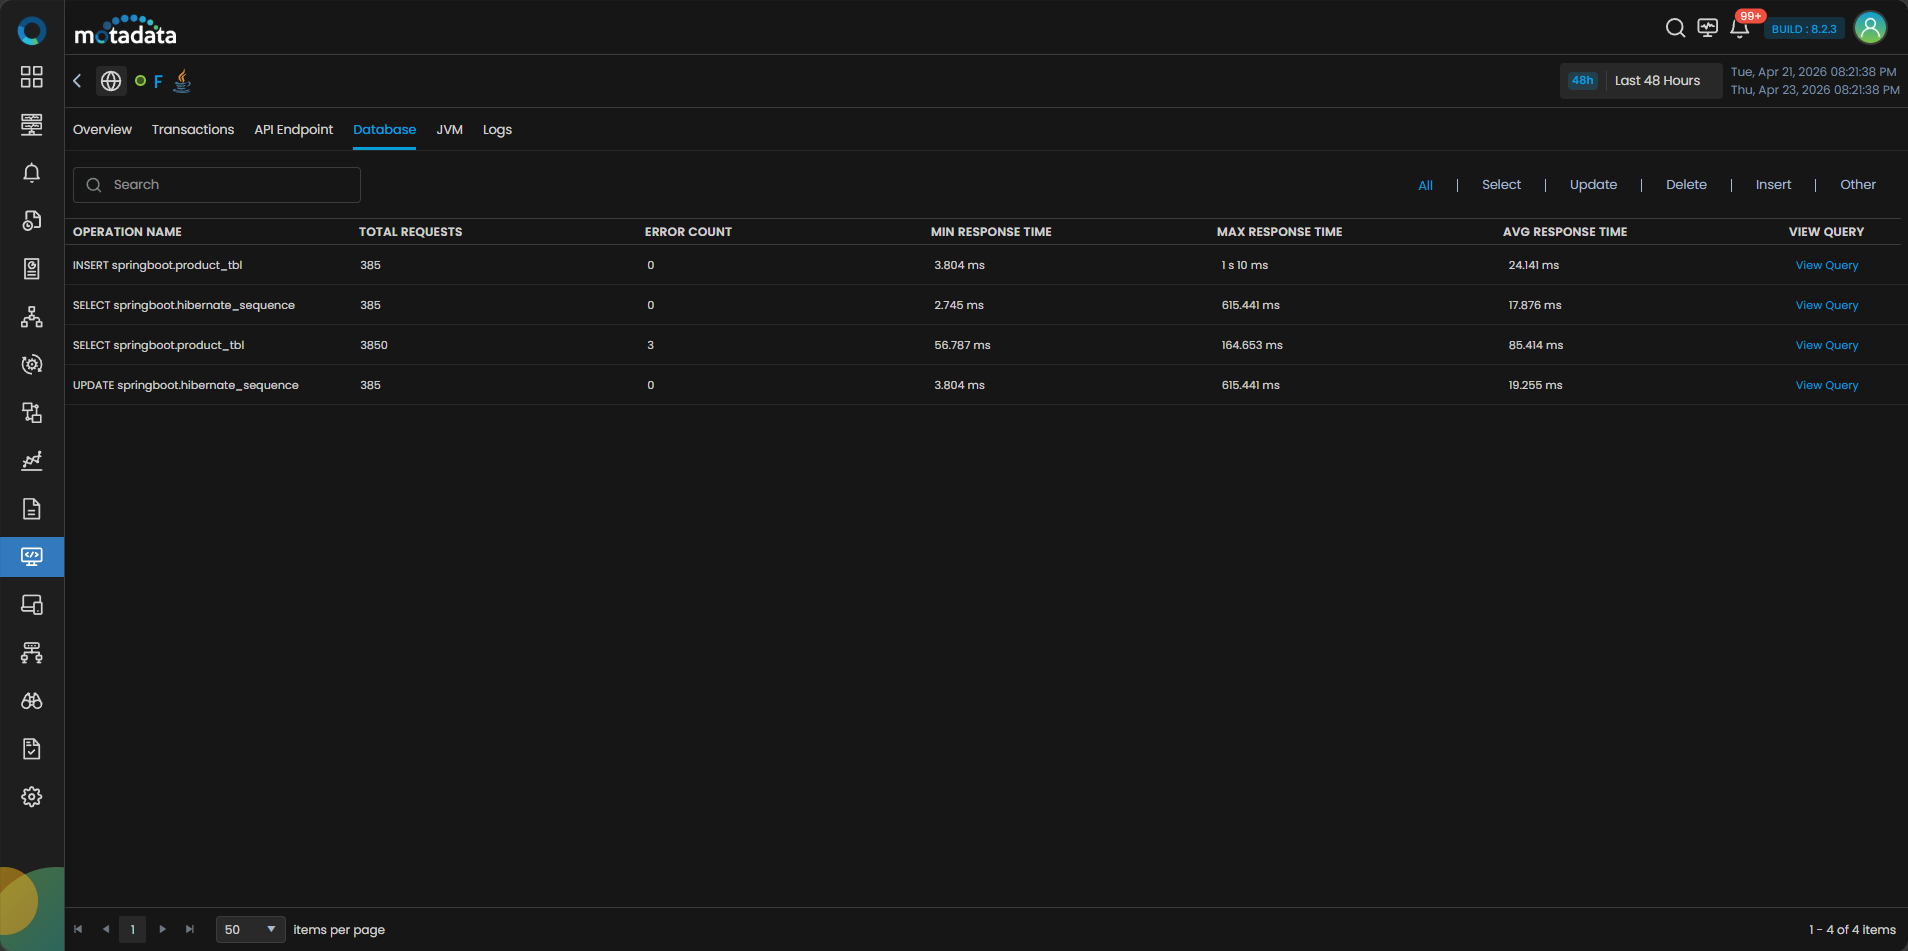Viewport: 1908px width, 951px height.
Task: Go to first page pagination arrow
Action: (x=78, y=930)
